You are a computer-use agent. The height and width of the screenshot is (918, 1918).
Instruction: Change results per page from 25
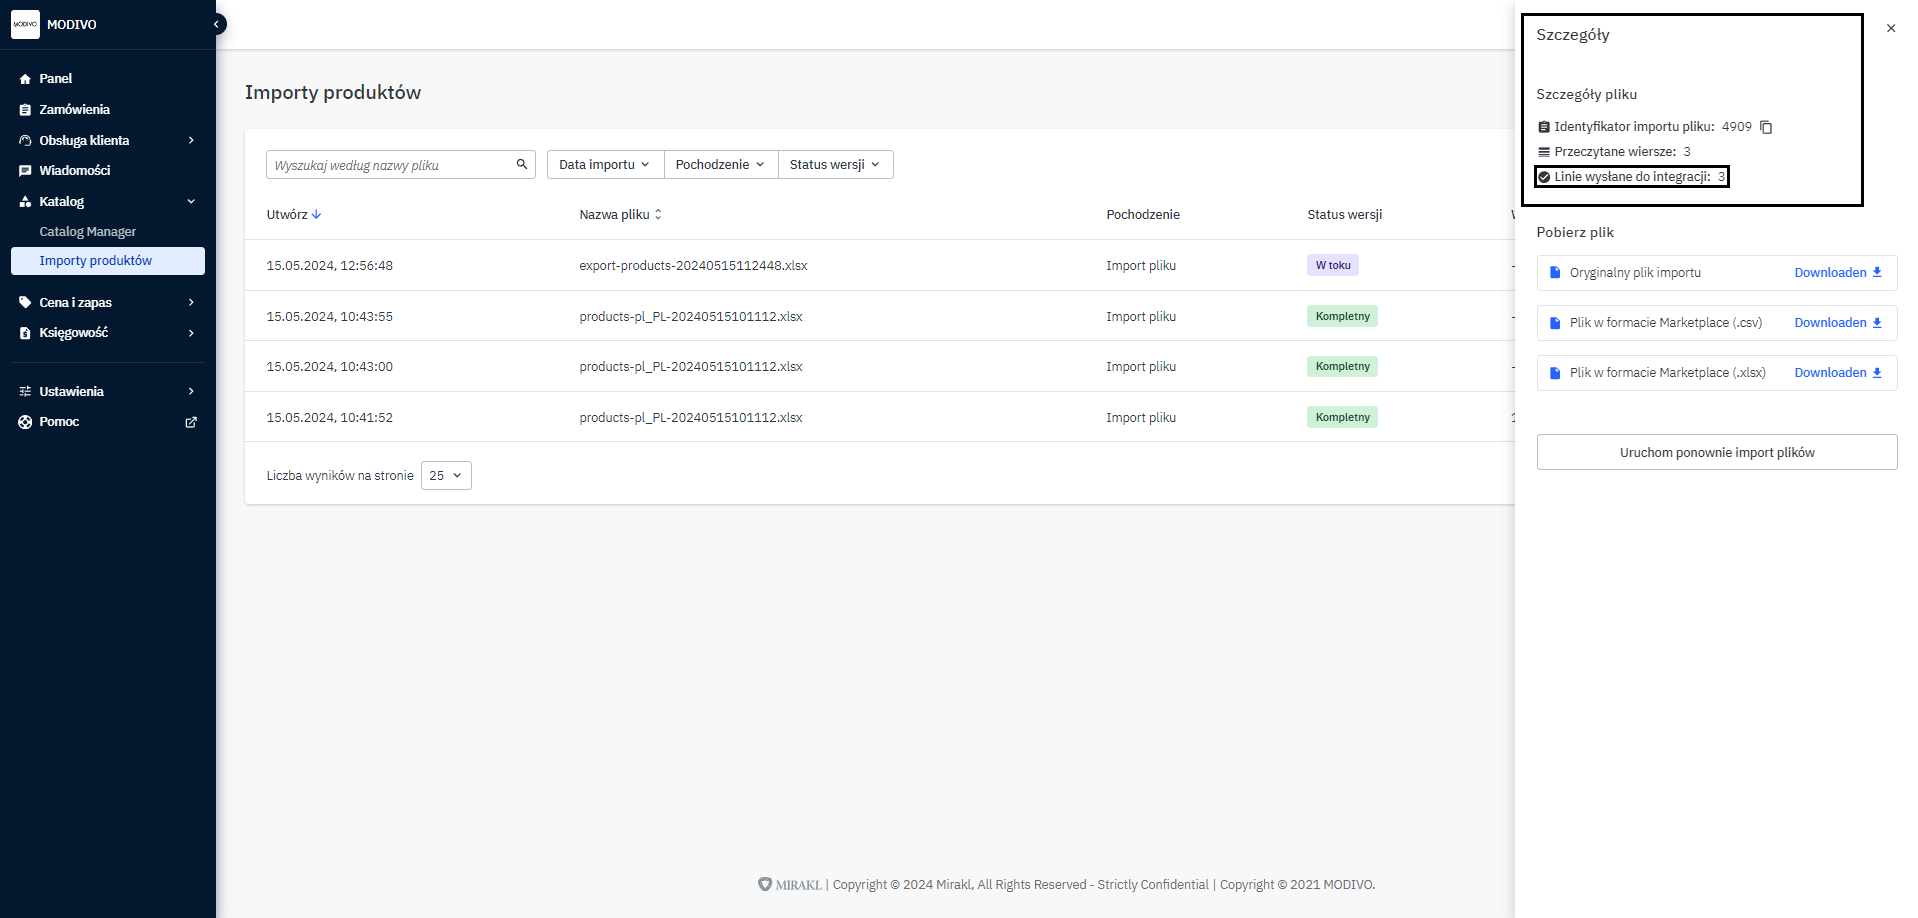[446, 476]
